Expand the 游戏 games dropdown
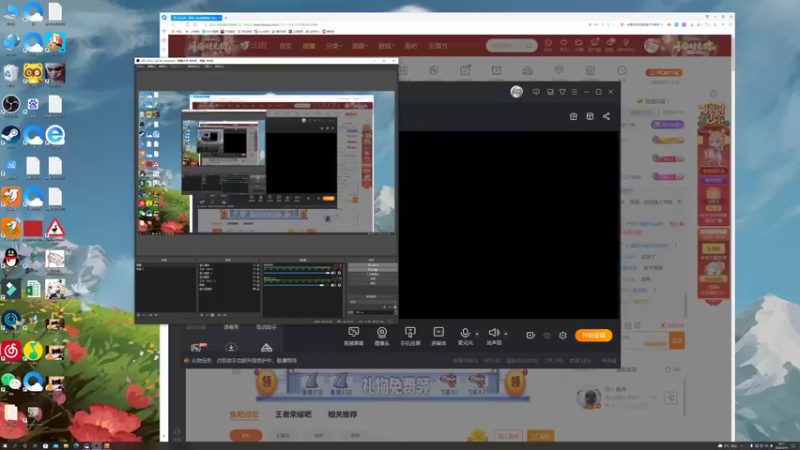This screenshot has width=800, height=450. click(386, 46)
